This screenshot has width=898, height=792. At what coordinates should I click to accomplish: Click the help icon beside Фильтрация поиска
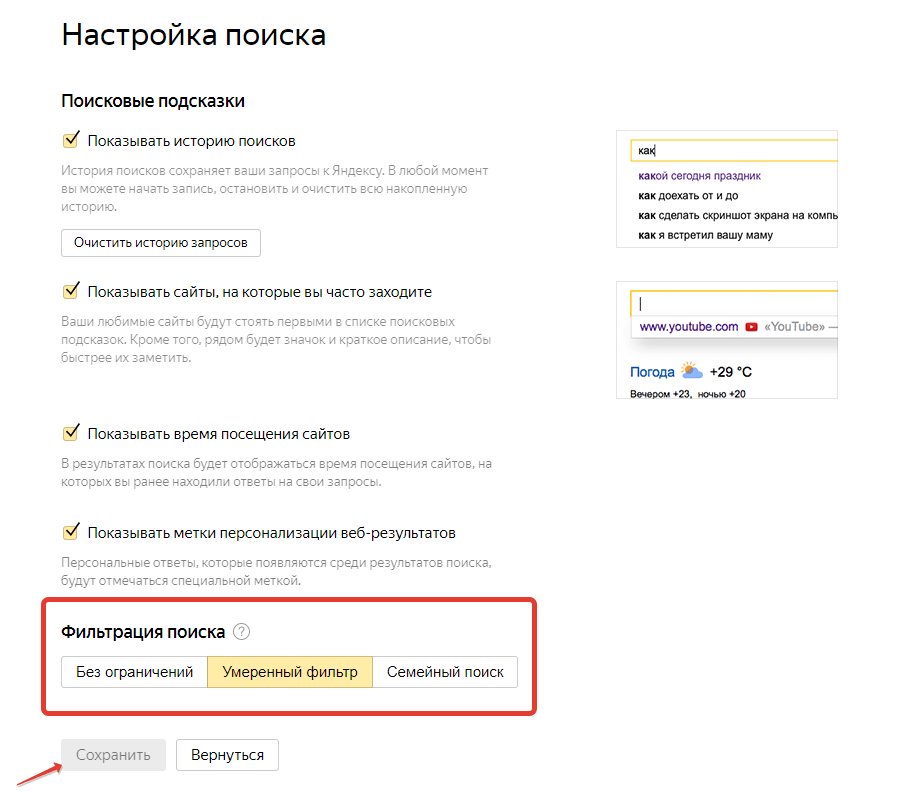coord(241,632)
